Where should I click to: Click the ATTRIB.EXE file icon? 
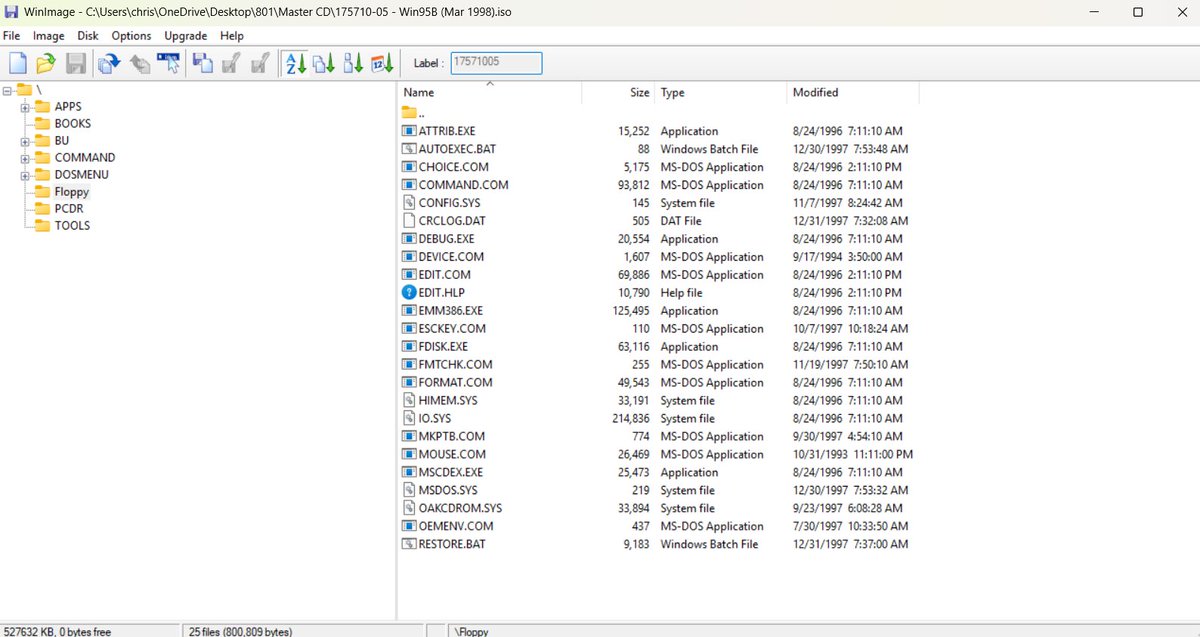pyautogui.click(x=409, y=131)
